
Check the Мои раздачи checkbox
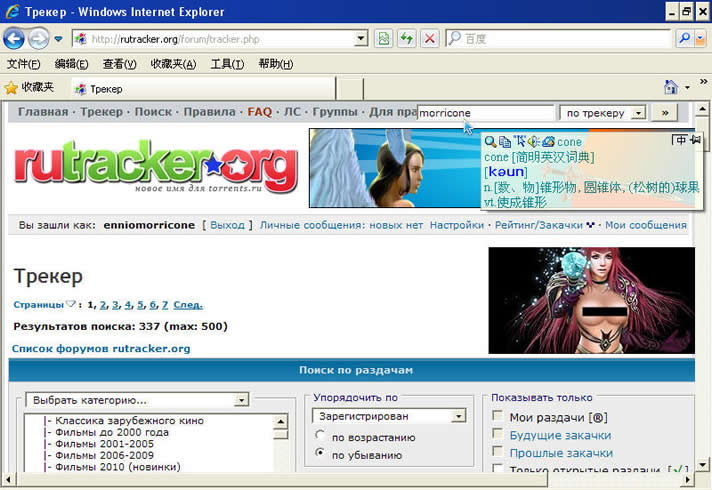498,416
